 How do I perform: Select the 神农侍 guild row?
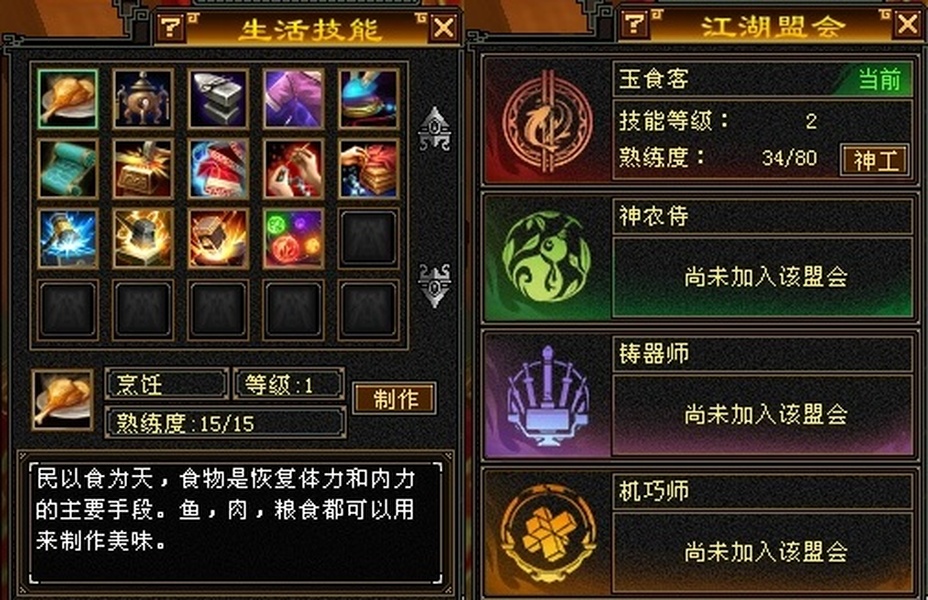(700, 258)
